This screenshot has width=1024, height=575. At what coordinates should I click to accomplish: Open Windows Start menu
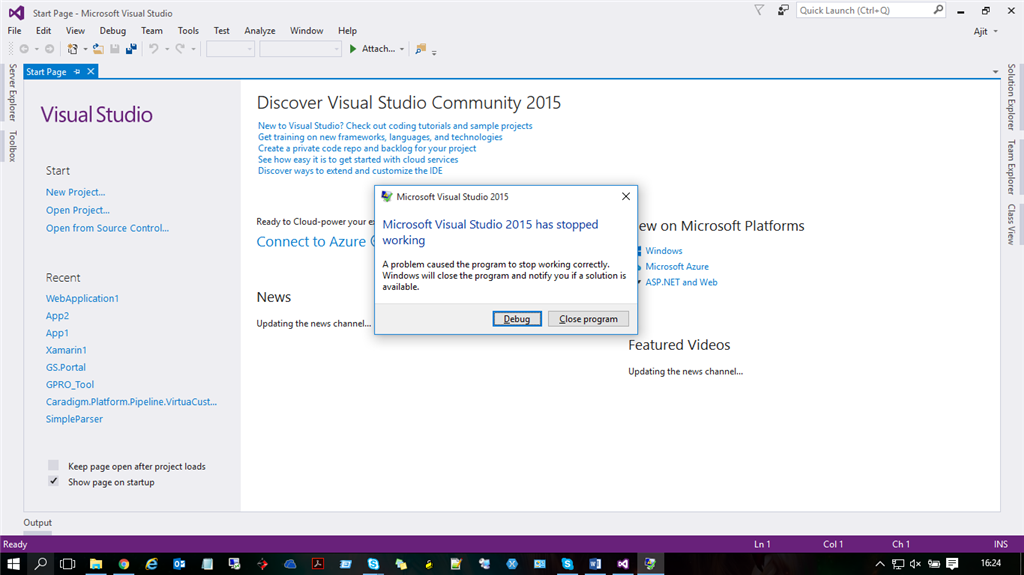[x=13, y=564]
